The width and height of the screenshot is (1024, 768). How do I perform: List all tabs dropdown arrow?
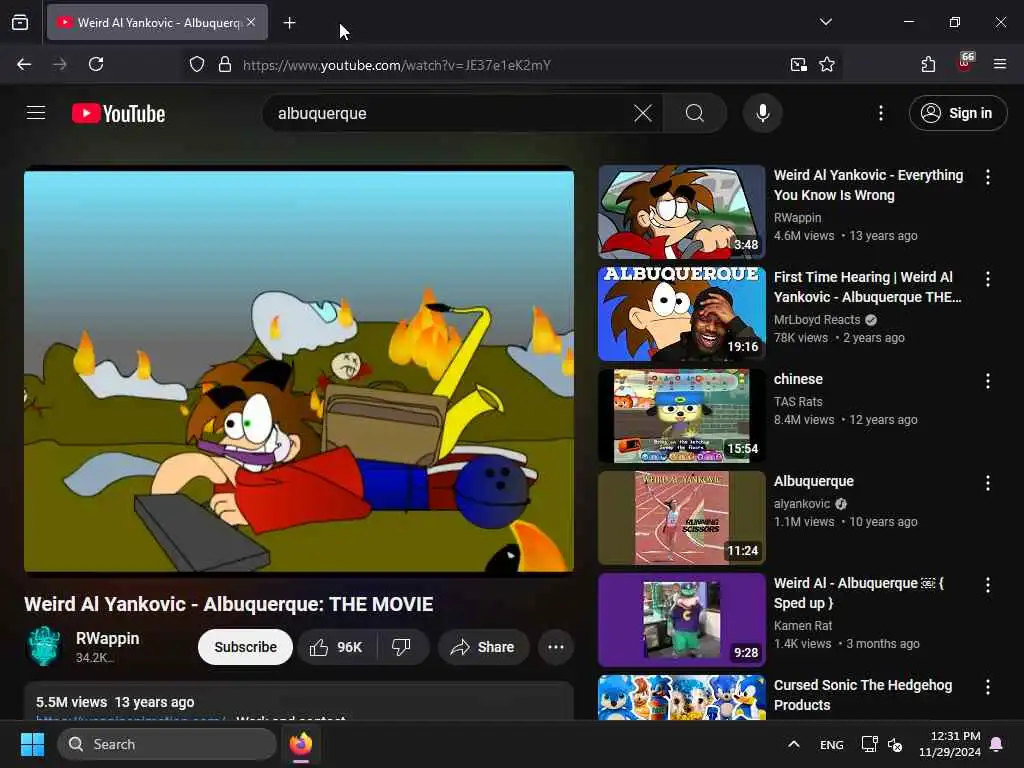[825, 22]
